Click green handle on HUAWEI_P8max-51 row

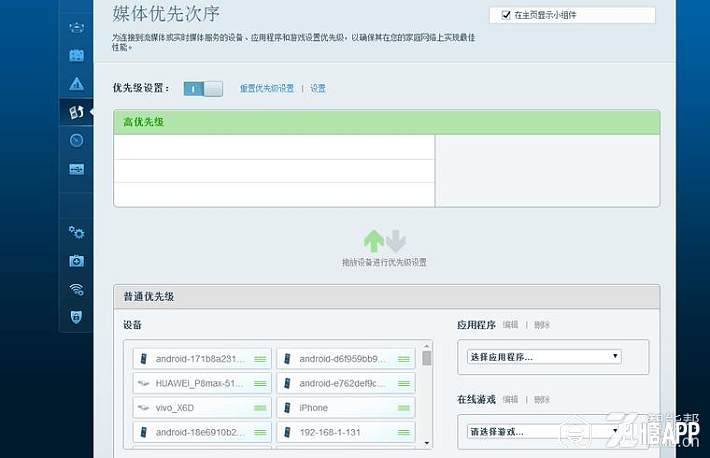click(x=260, y=383)
